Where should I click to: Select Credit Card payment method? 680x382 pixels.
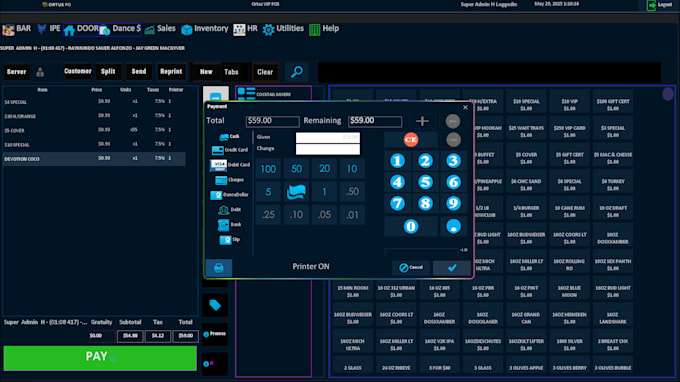click(229, 150)
